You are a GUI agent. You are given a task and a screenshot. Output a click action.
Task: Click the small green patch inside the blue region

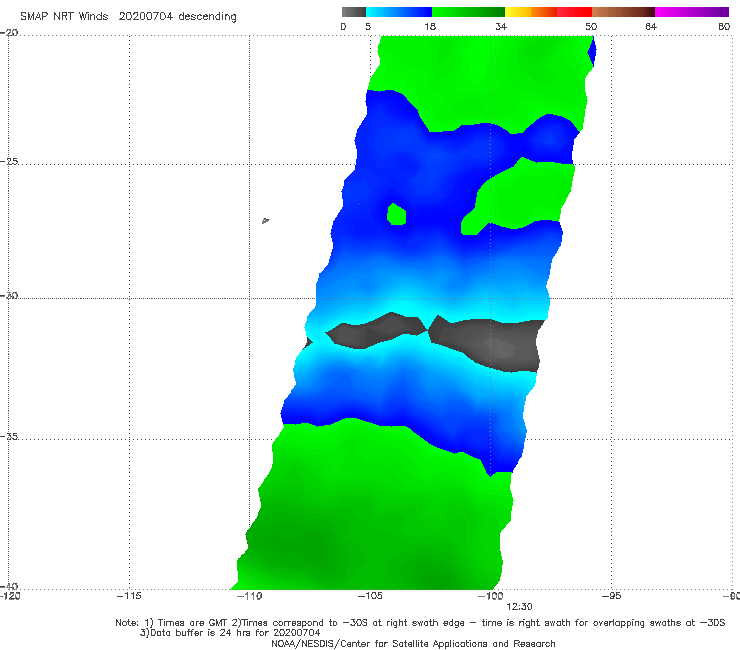point(396,214)
